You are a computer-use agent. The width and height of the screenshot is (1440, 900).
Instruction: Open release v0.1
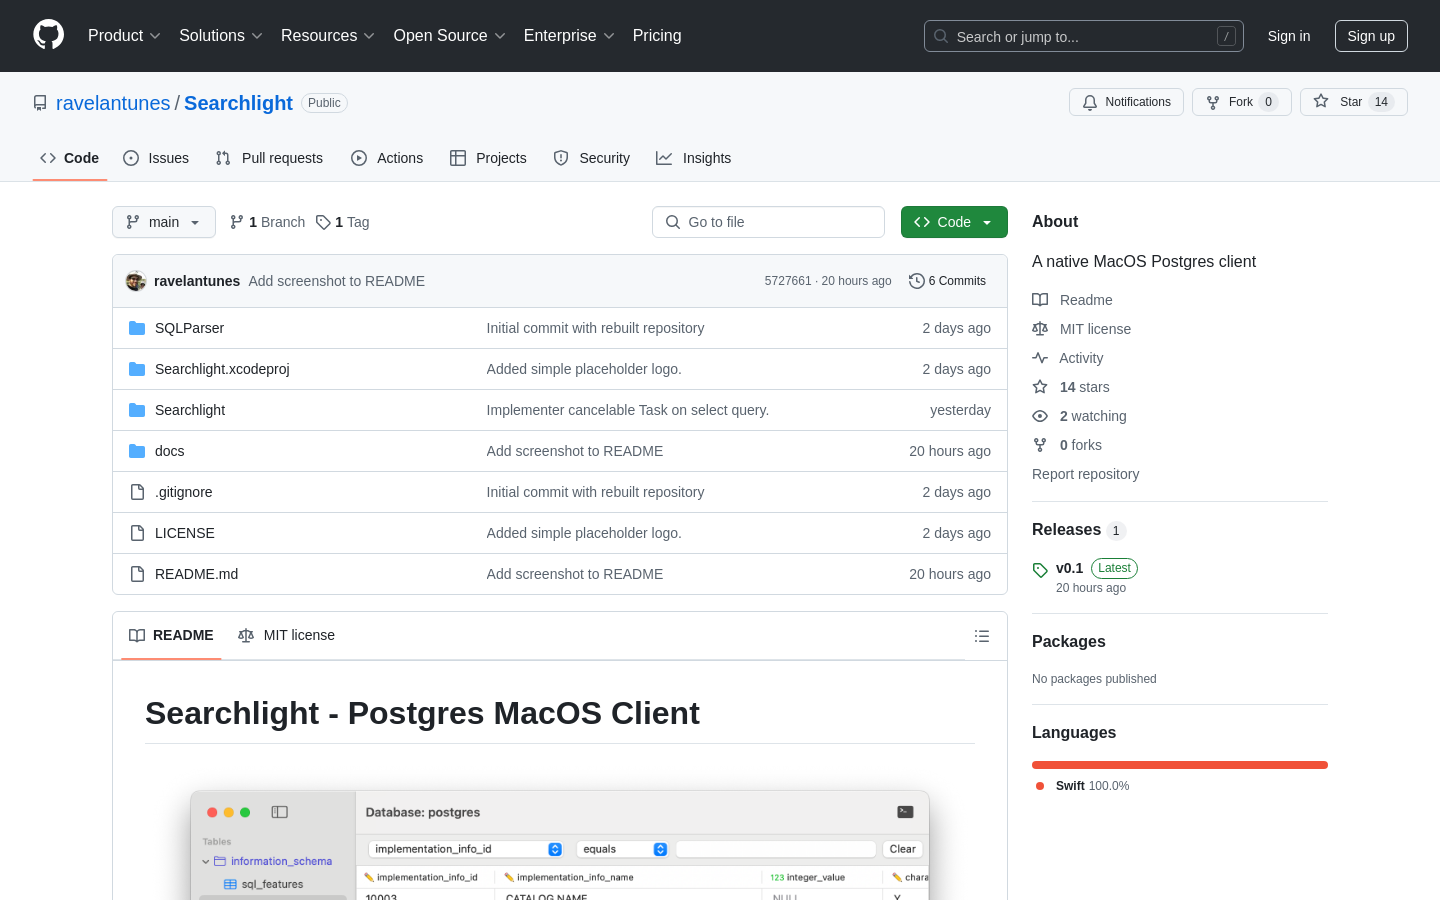[x=1069, y=568]
